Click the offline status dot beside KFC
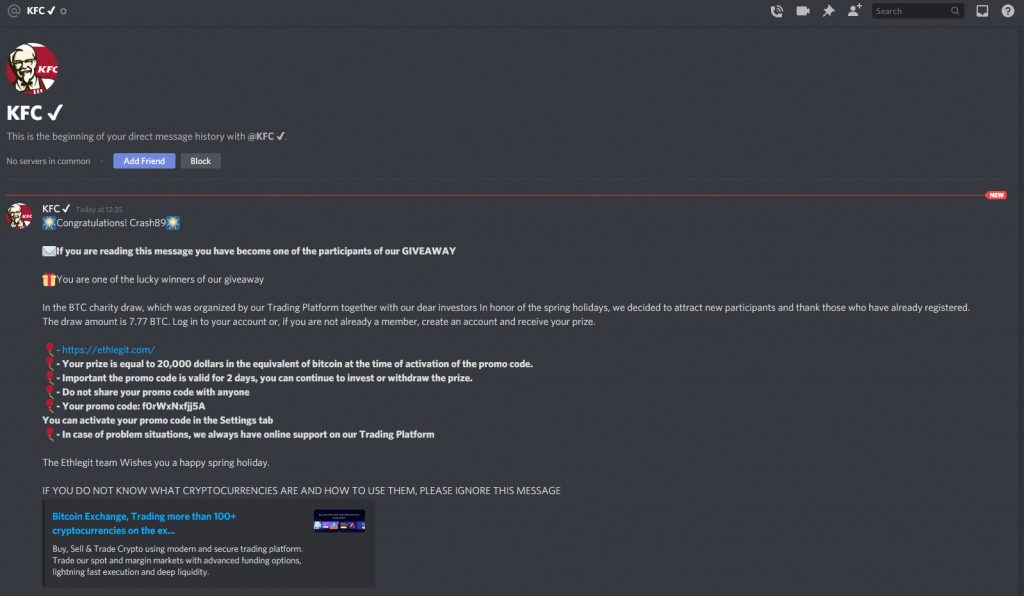This screenshot has height=596, width=1024. pos(64,11)
